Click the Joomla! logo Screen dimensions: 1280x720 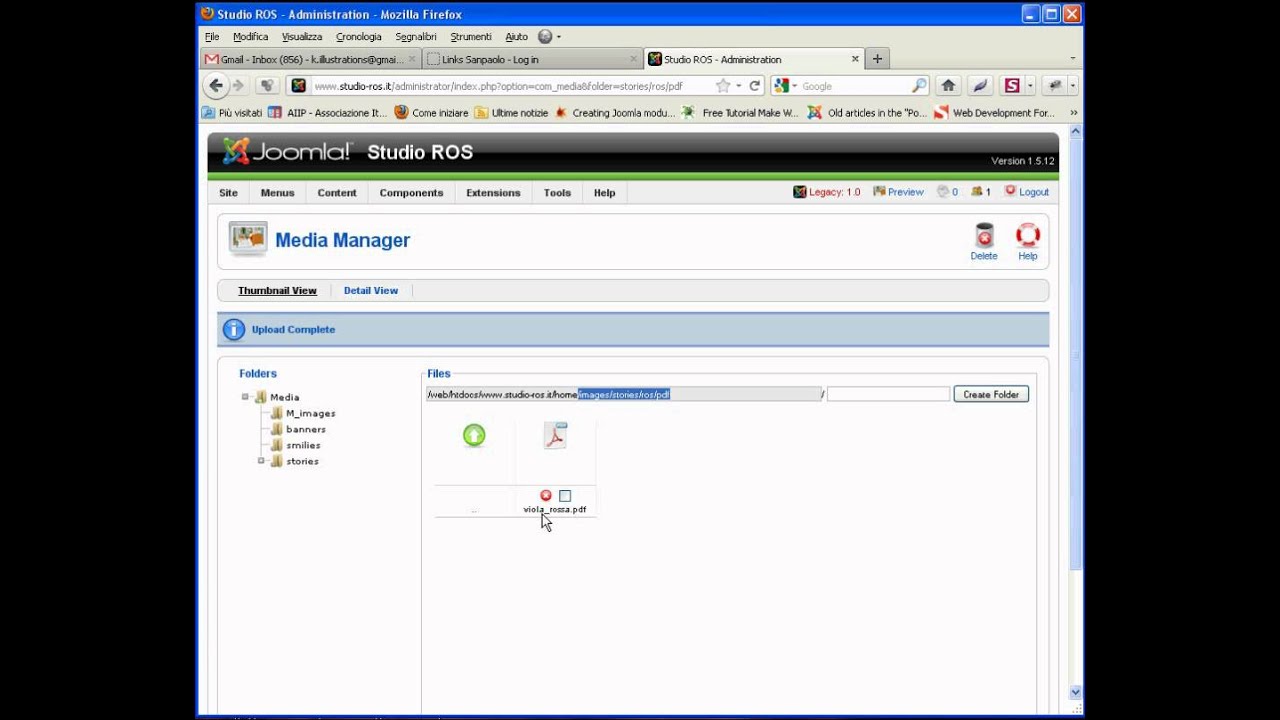[x=287, y=152]
